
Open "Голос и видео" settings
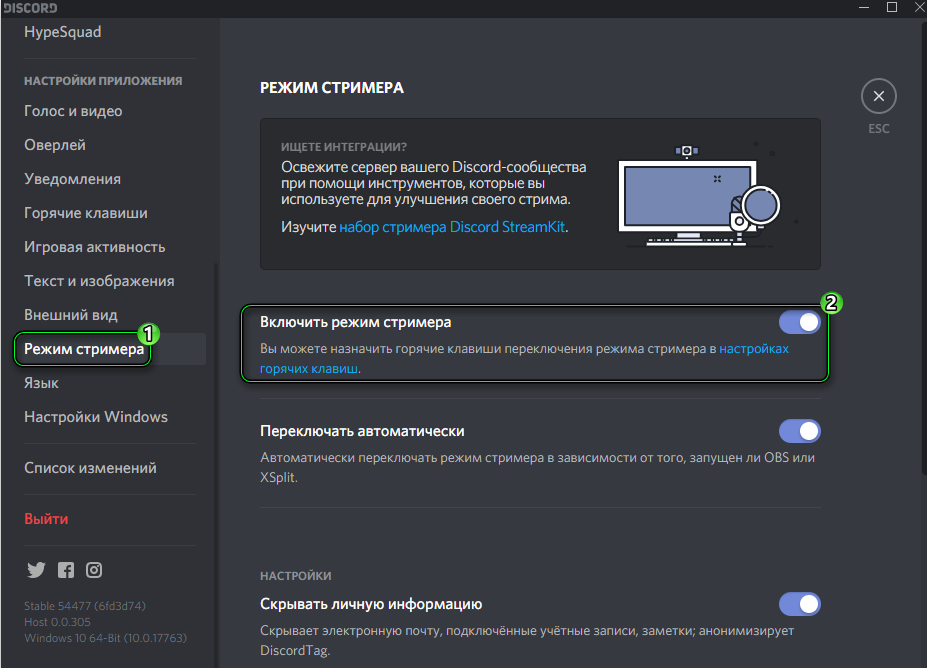tap(73, 111)
